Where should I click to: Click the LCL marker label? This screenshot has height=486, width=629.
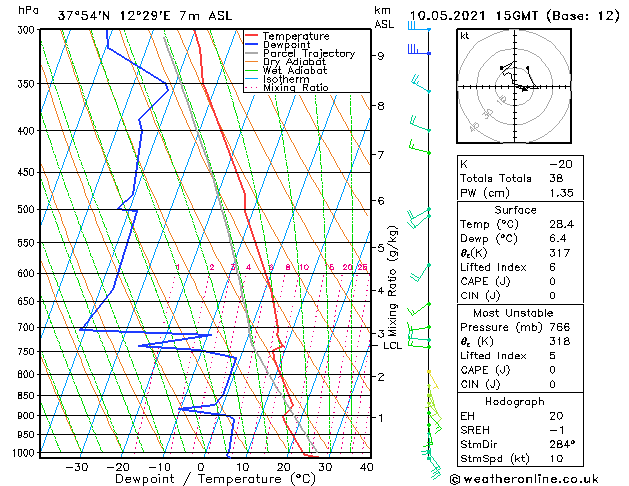tap(392, 346)
